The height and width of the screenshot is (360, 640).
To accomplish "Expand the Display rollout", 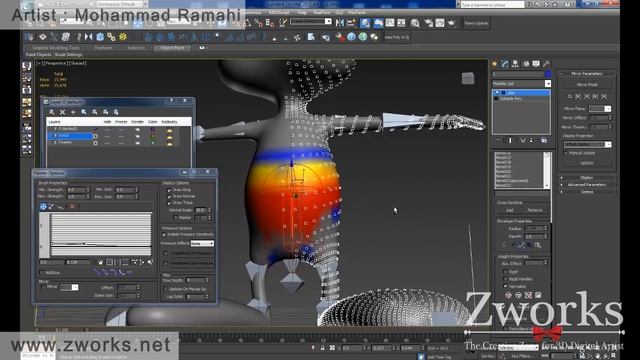I will pos(587,178).
